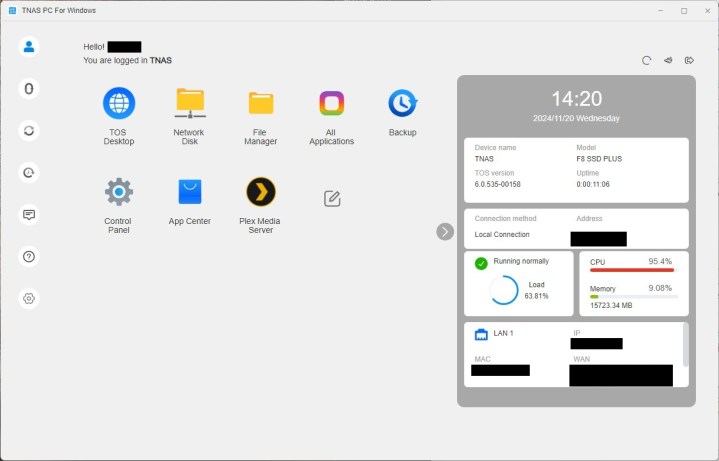Open the Backup app
This screenshot has height=461, width=719.
402,103
